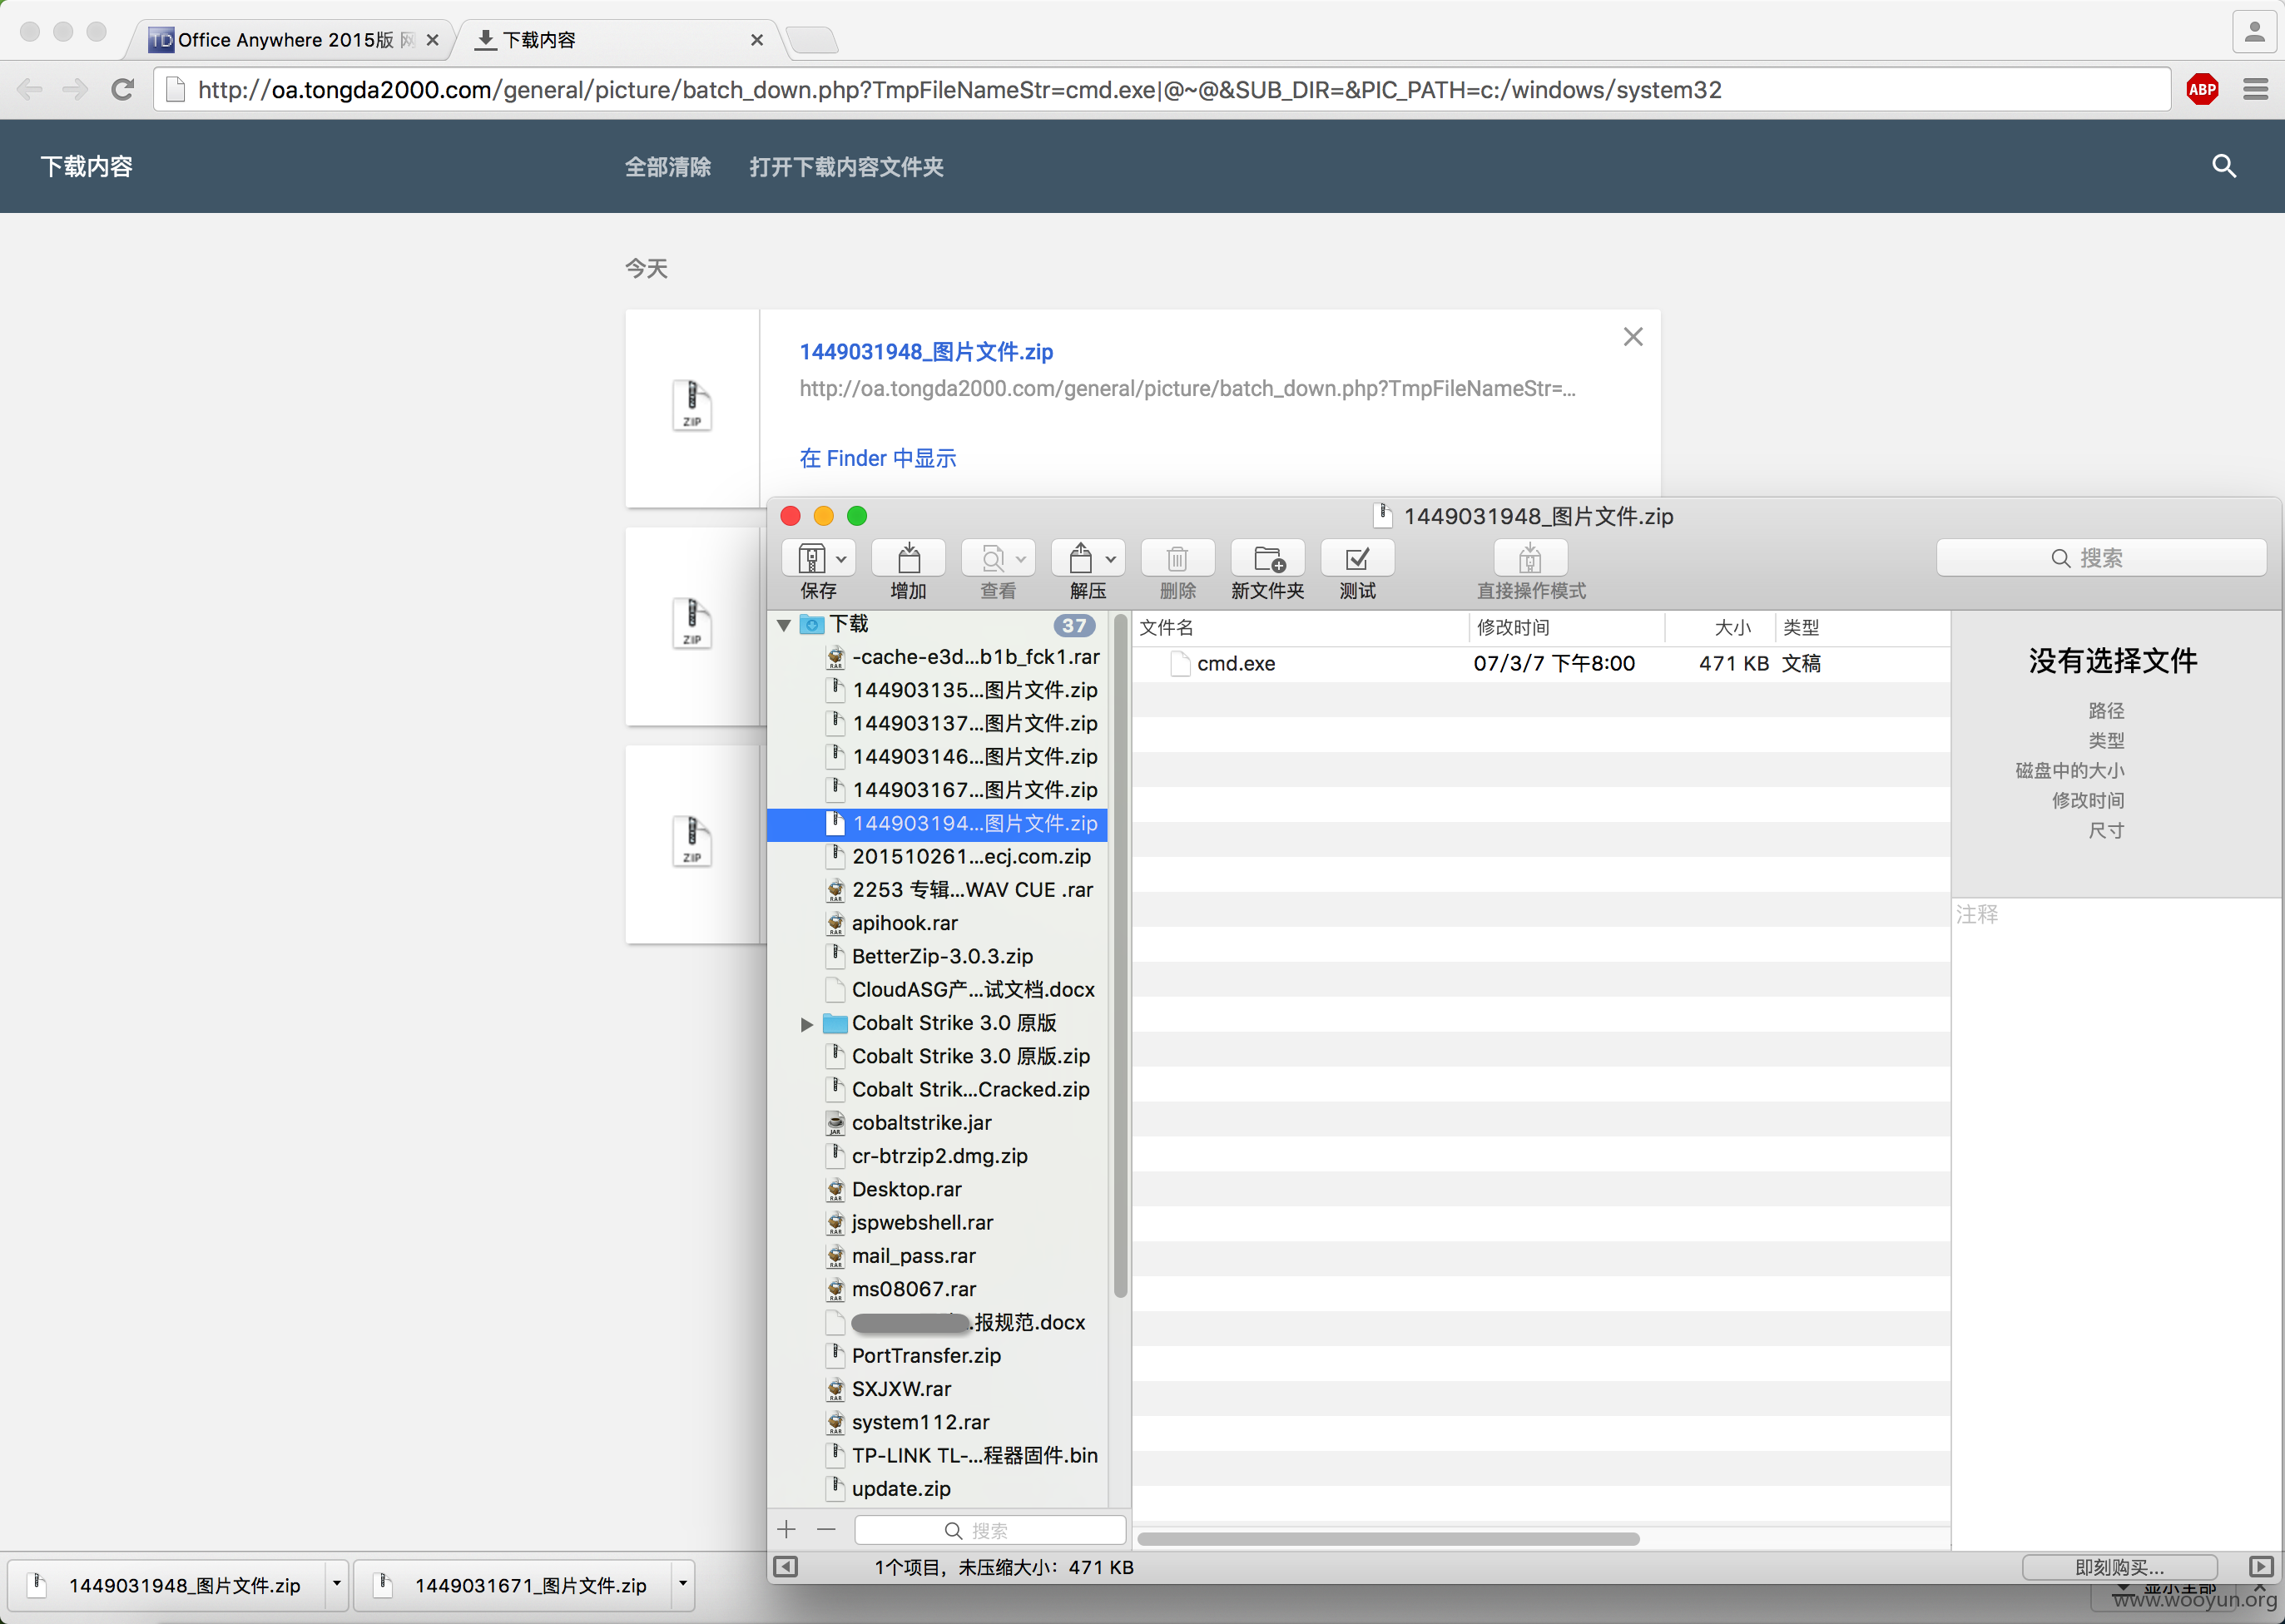The width and height of the screenshot is (2285, 1624).
Task: Toggle sidebar visibility icon at bottom-left
Action: pyautogui.click(x=786, y=1567)
